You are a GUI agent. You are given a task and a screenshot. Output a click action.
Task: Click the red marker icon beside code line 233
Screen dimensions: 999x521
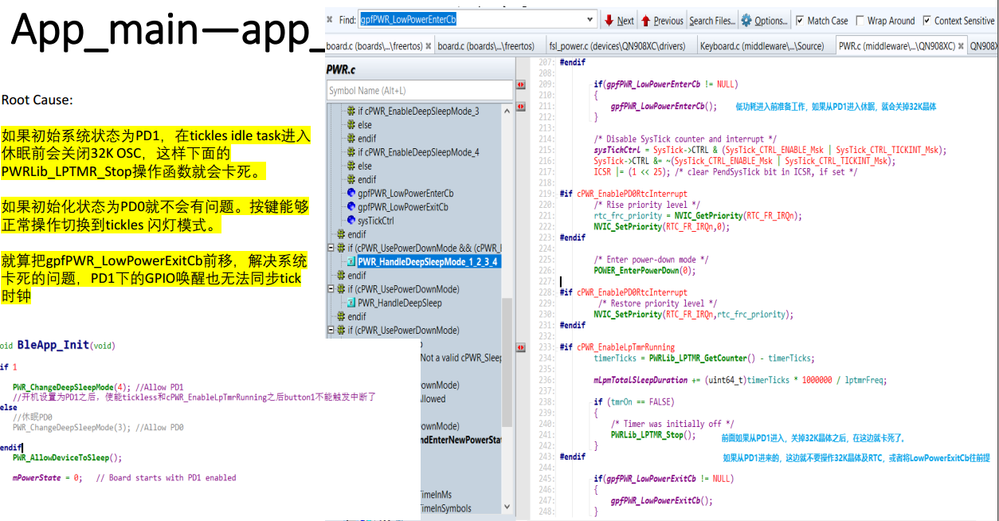tap(521, 348)
